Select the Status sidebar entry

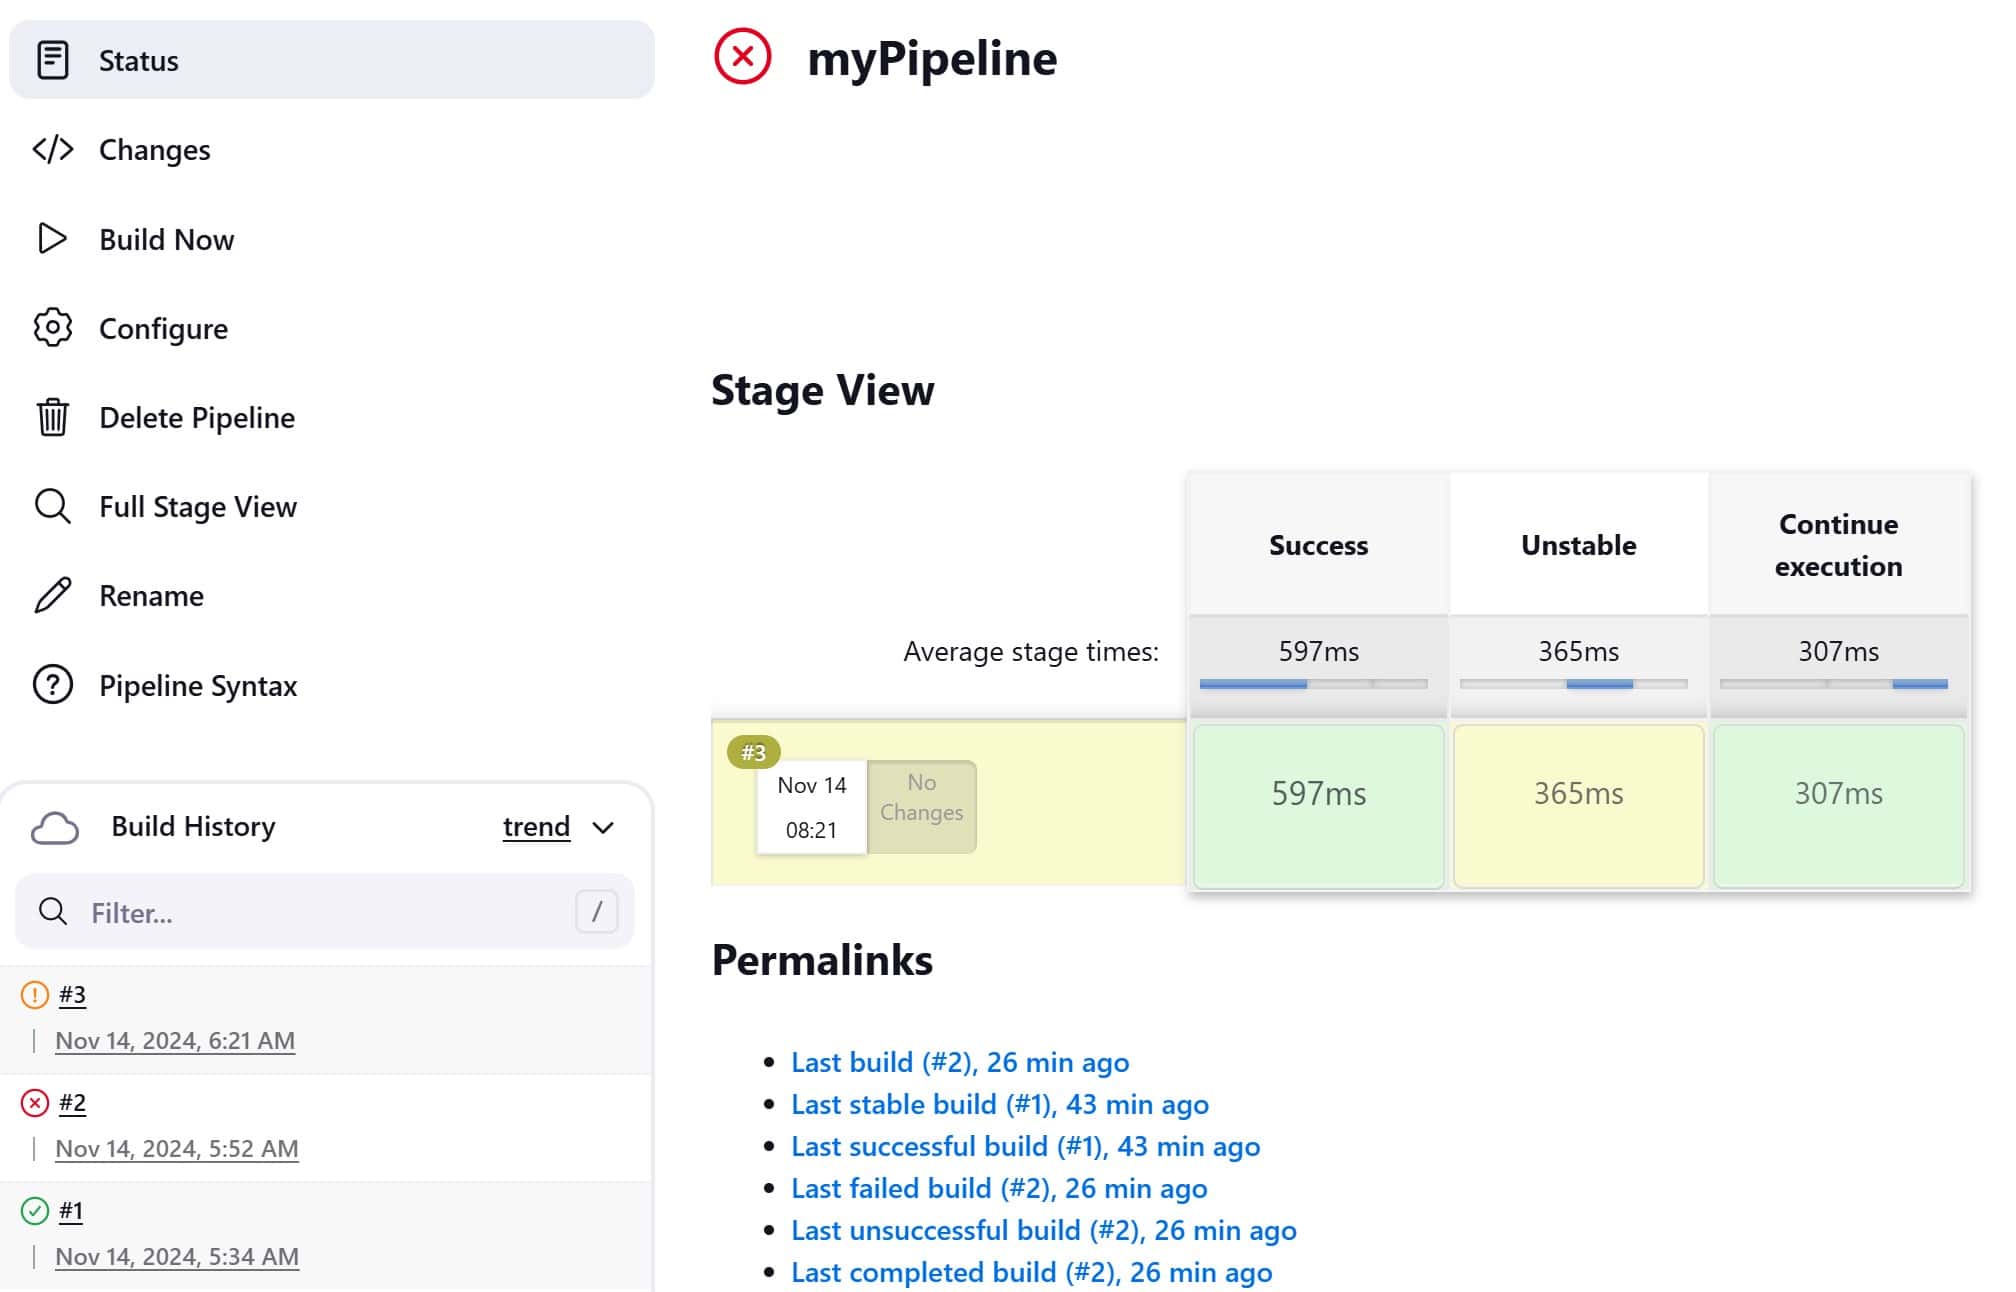click(x=139, y=60)
